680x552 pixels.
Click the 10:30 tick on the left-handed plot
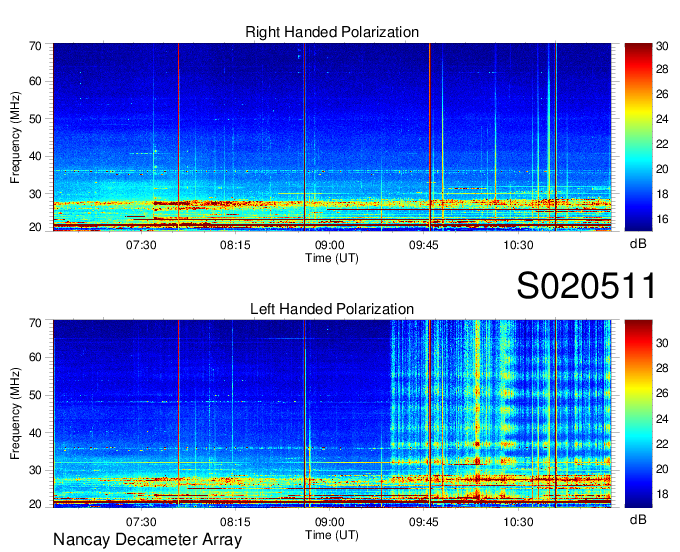pos(518,522)
